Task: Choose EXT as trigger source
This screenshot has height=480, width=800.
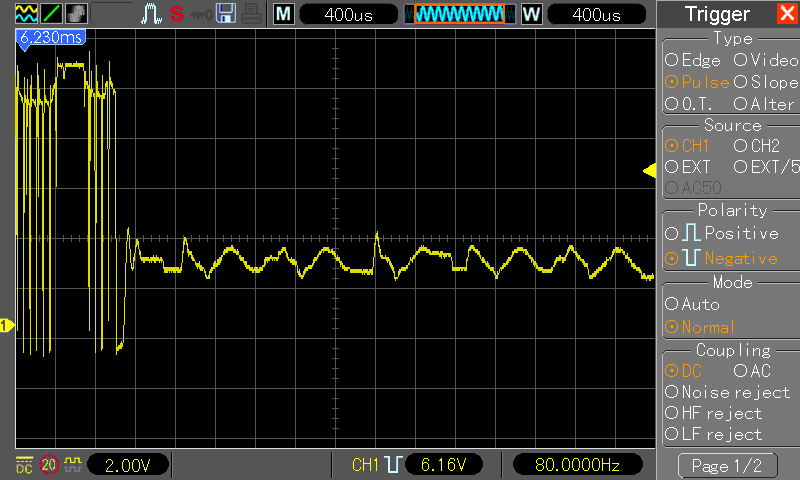Action: tap(688, 167)
